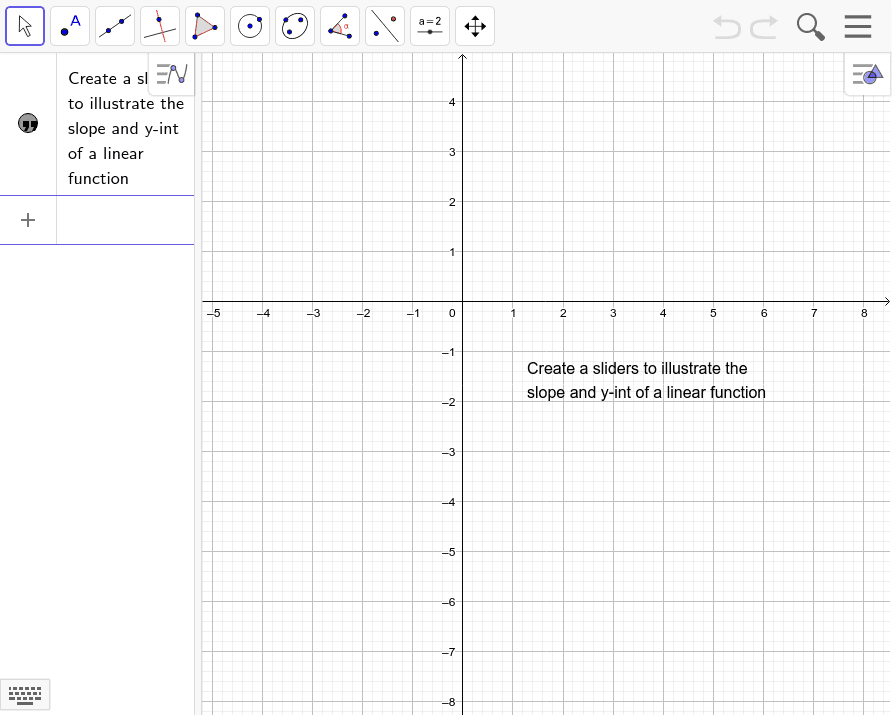Select the Move Graphics View tool
The image size is (892, 717).
475,26
